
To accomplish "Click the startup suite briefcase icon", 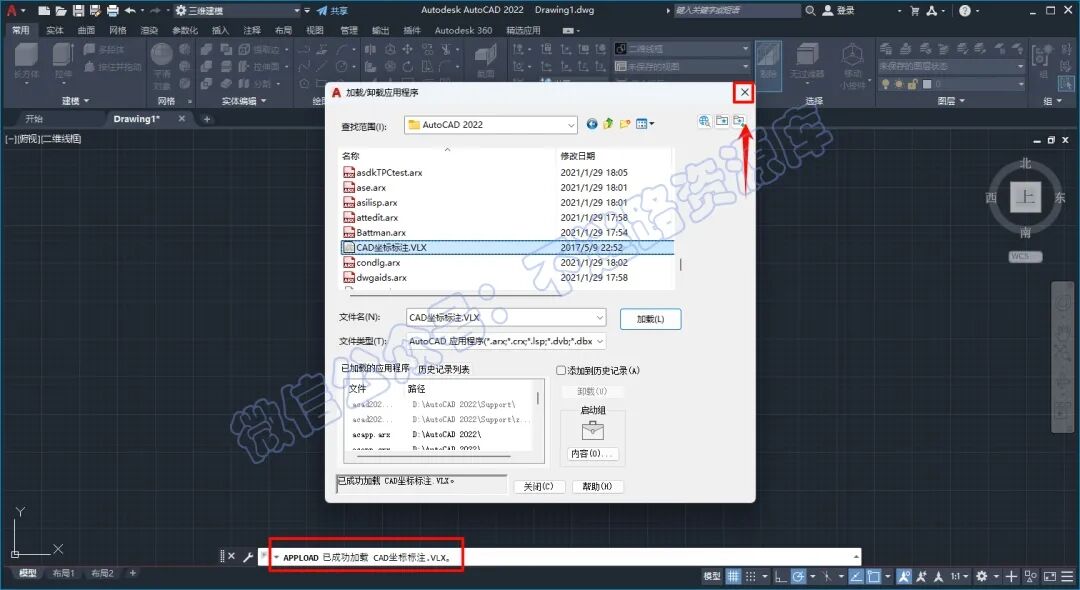I will 592,431.
